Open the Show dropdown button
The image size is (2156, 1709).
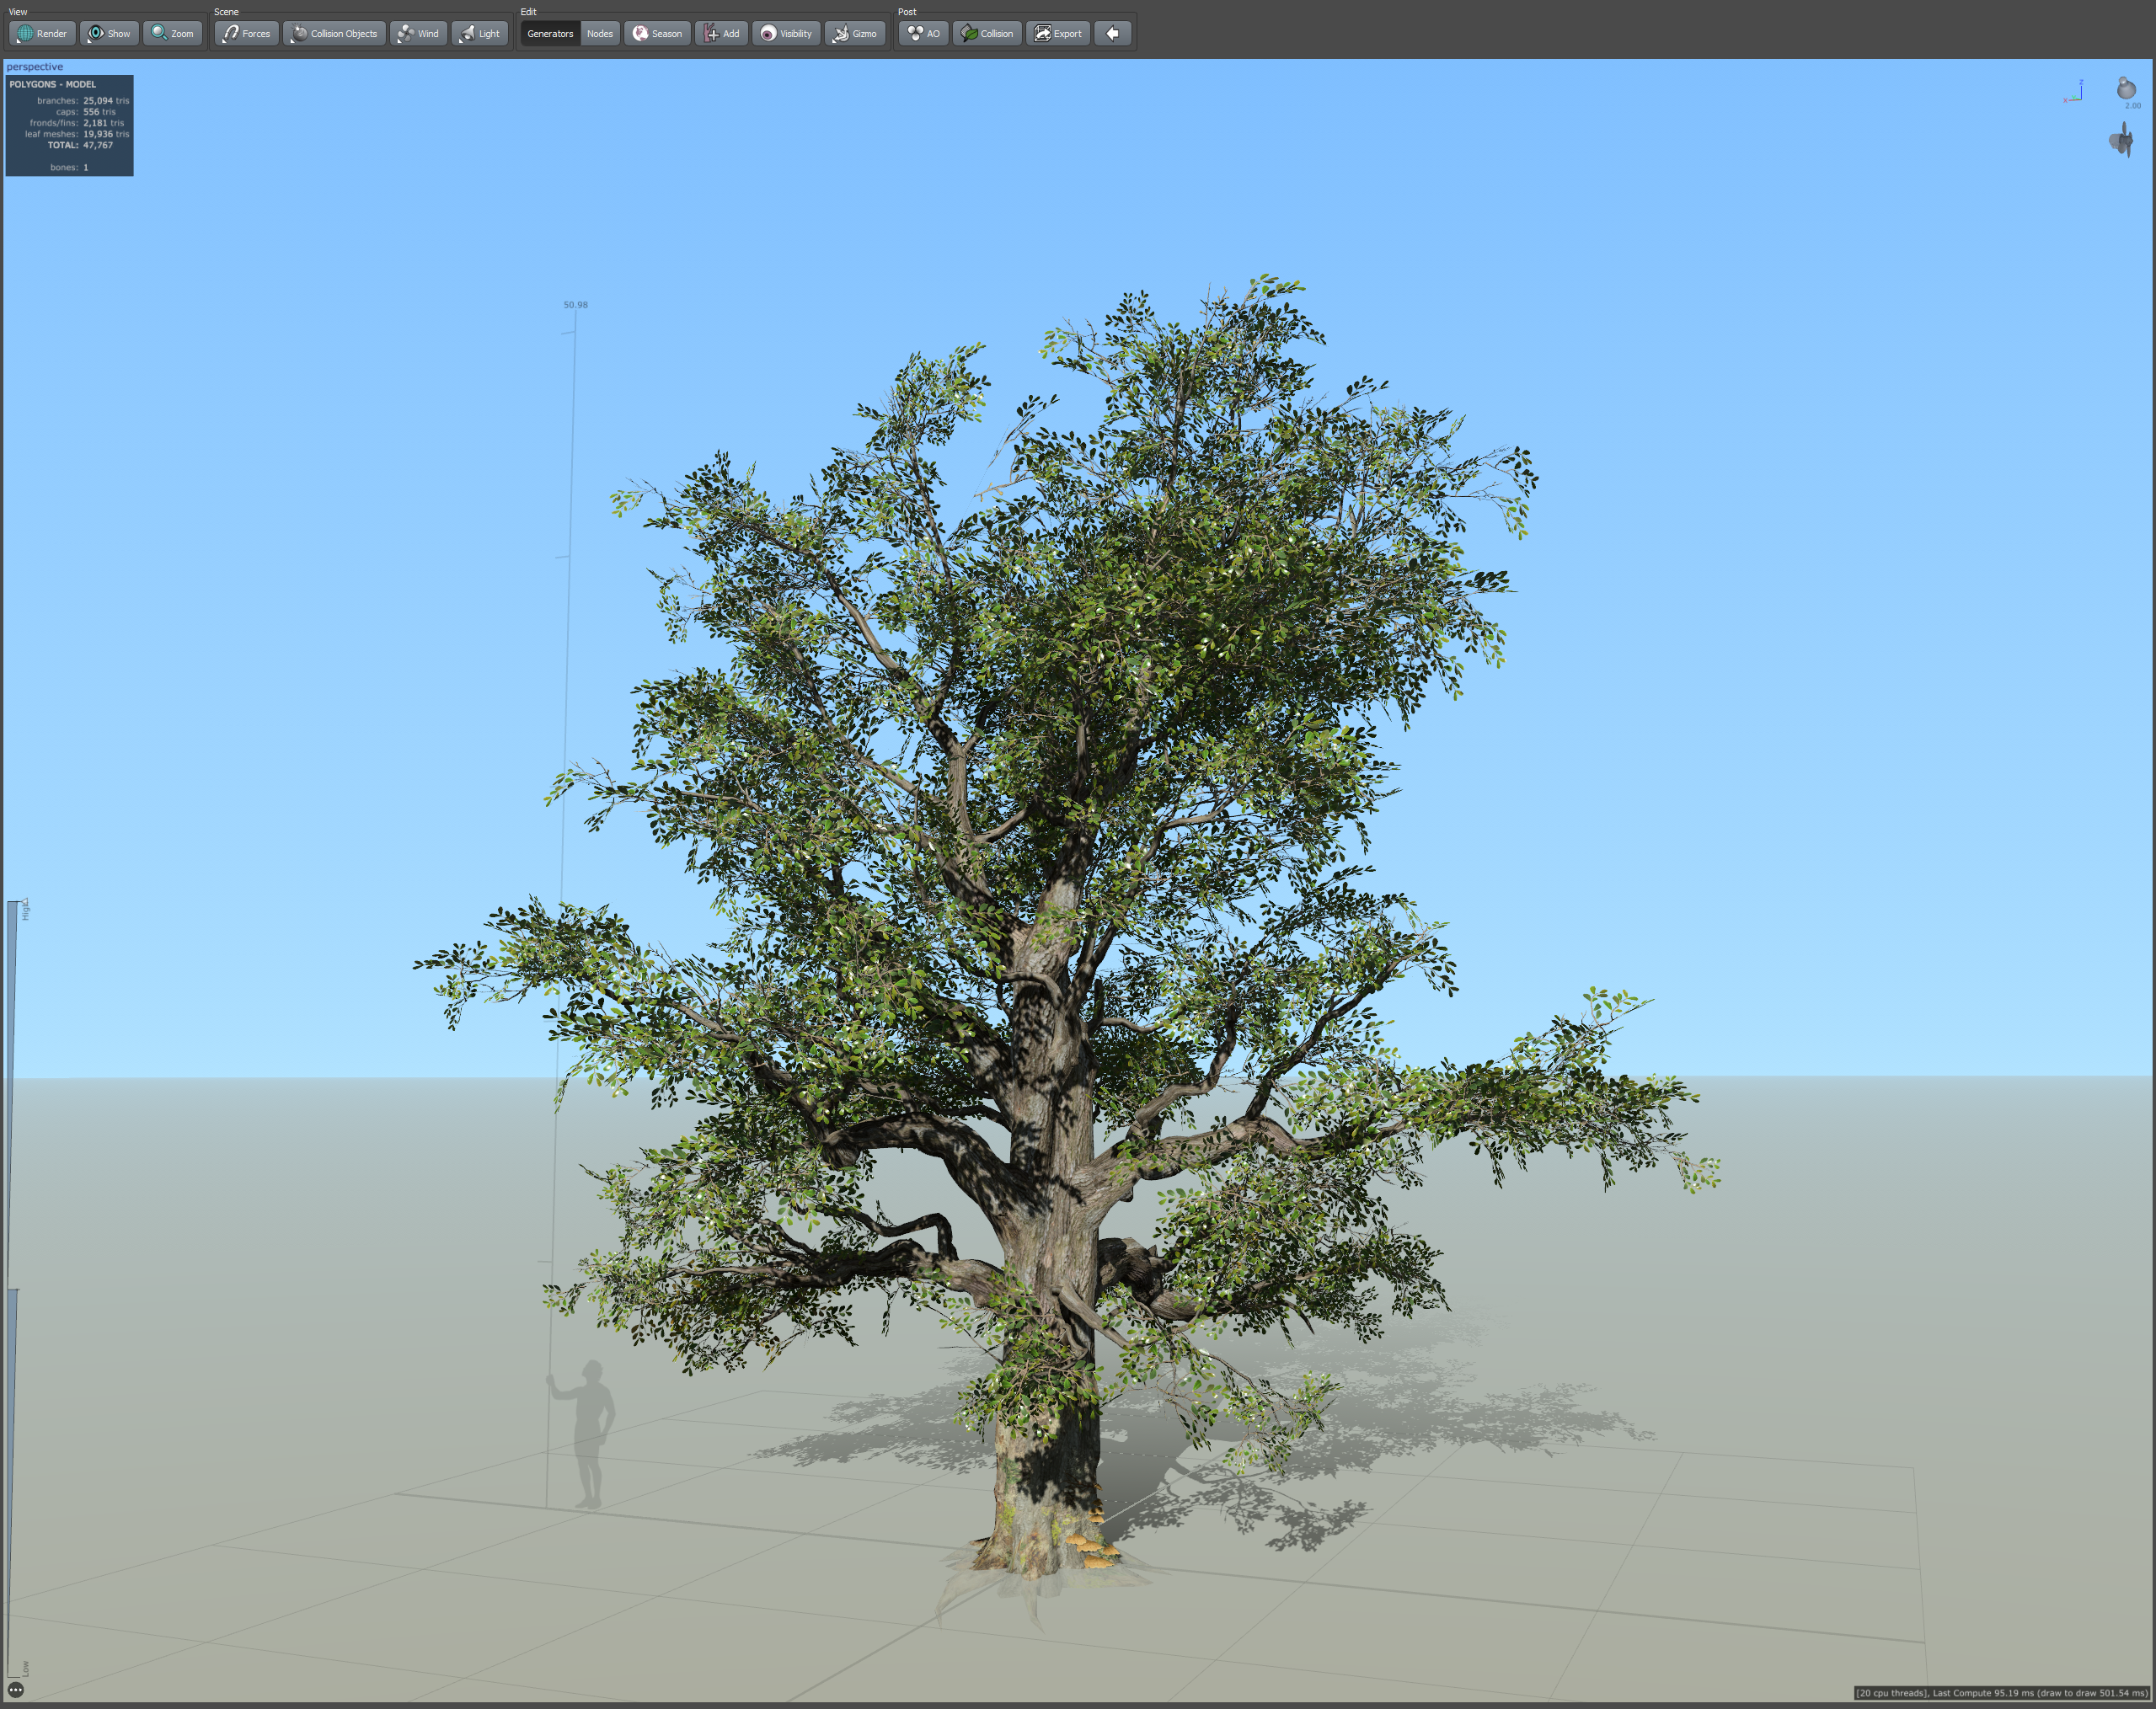point(109,33)
